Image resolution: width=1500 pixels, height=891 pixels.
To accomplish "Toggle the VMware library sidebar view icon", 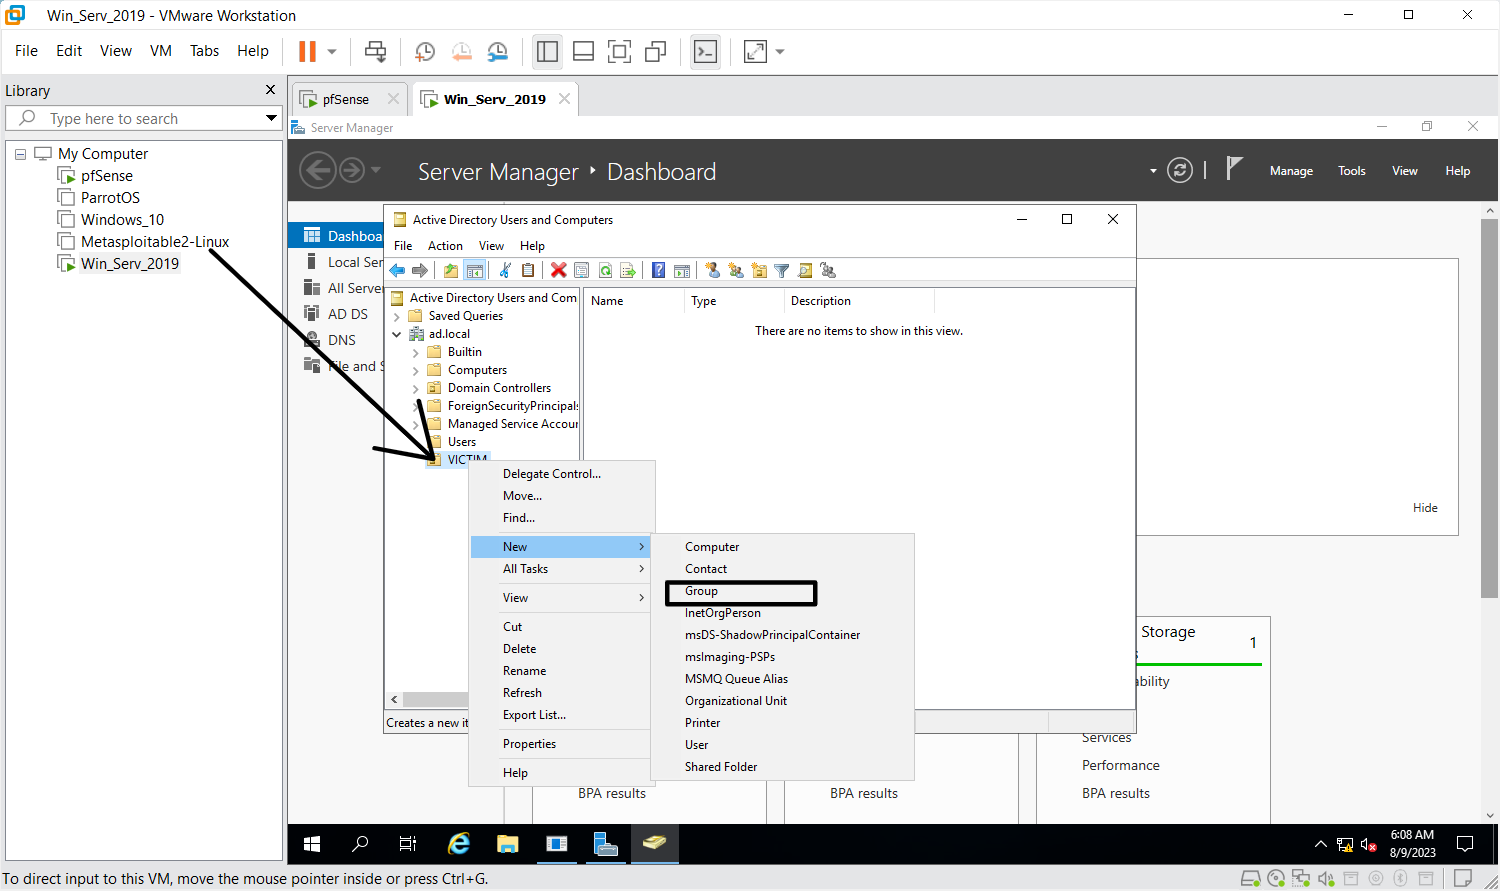I will point(547,52).
